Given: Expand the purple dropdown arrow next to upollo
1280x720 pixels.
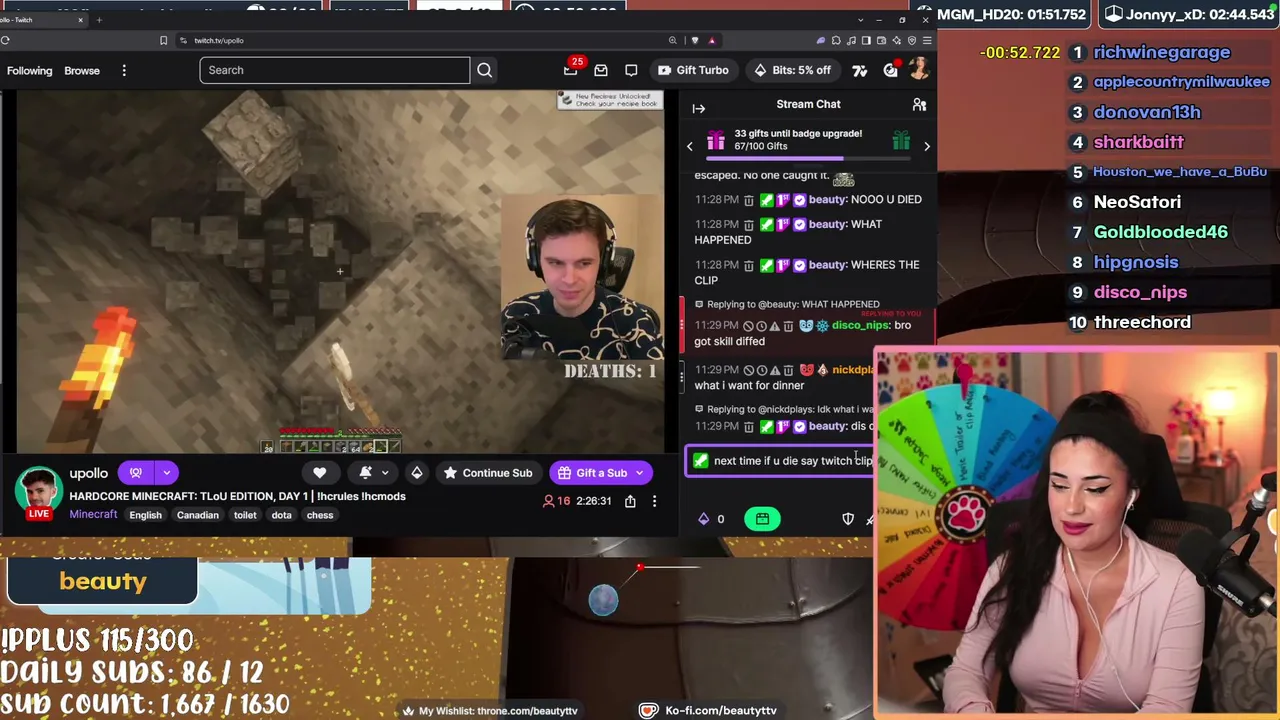Looking at the screenshot, I should 167,473.
